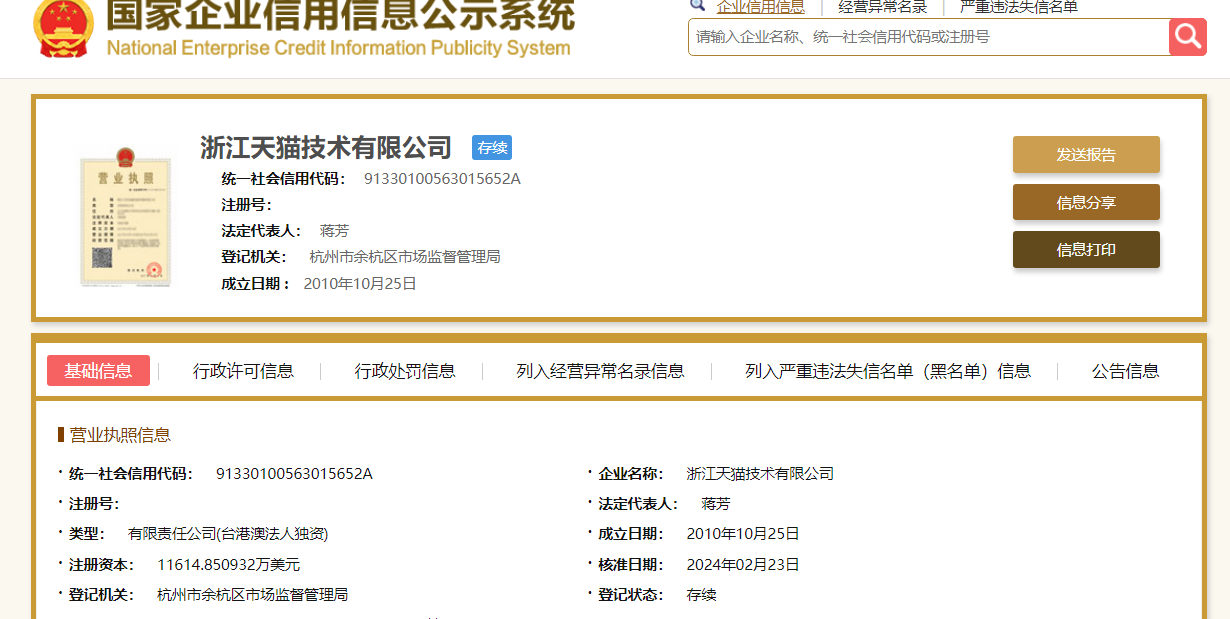Focus the enterprise name search input field
Screen dimensions: 1230x619
pos(928,37)
